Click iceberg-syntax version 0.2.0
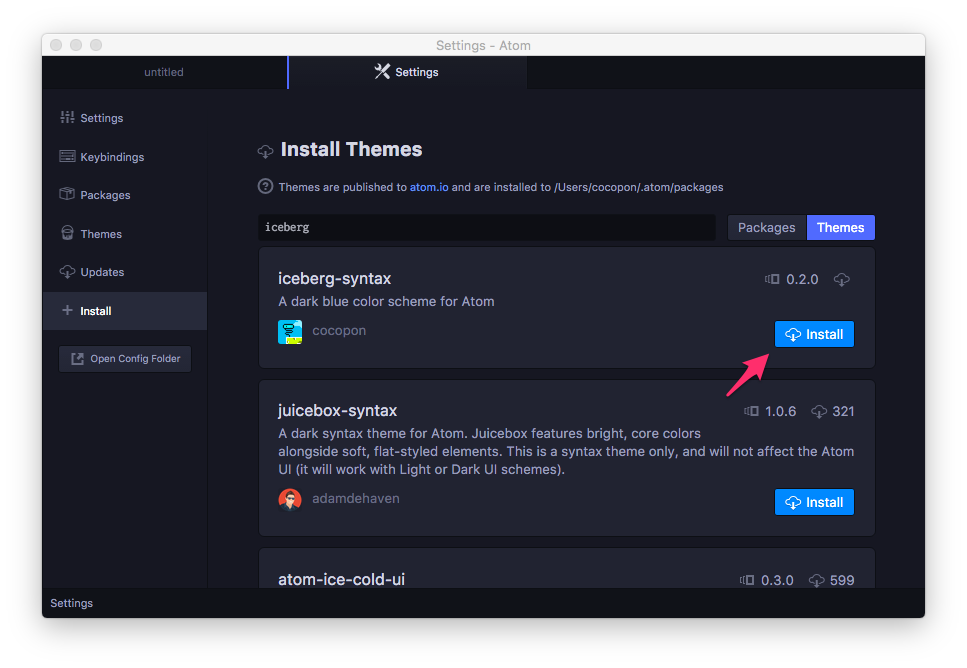Image resolution: width=967 pixels, height=668 pixels. coord(802,279)
